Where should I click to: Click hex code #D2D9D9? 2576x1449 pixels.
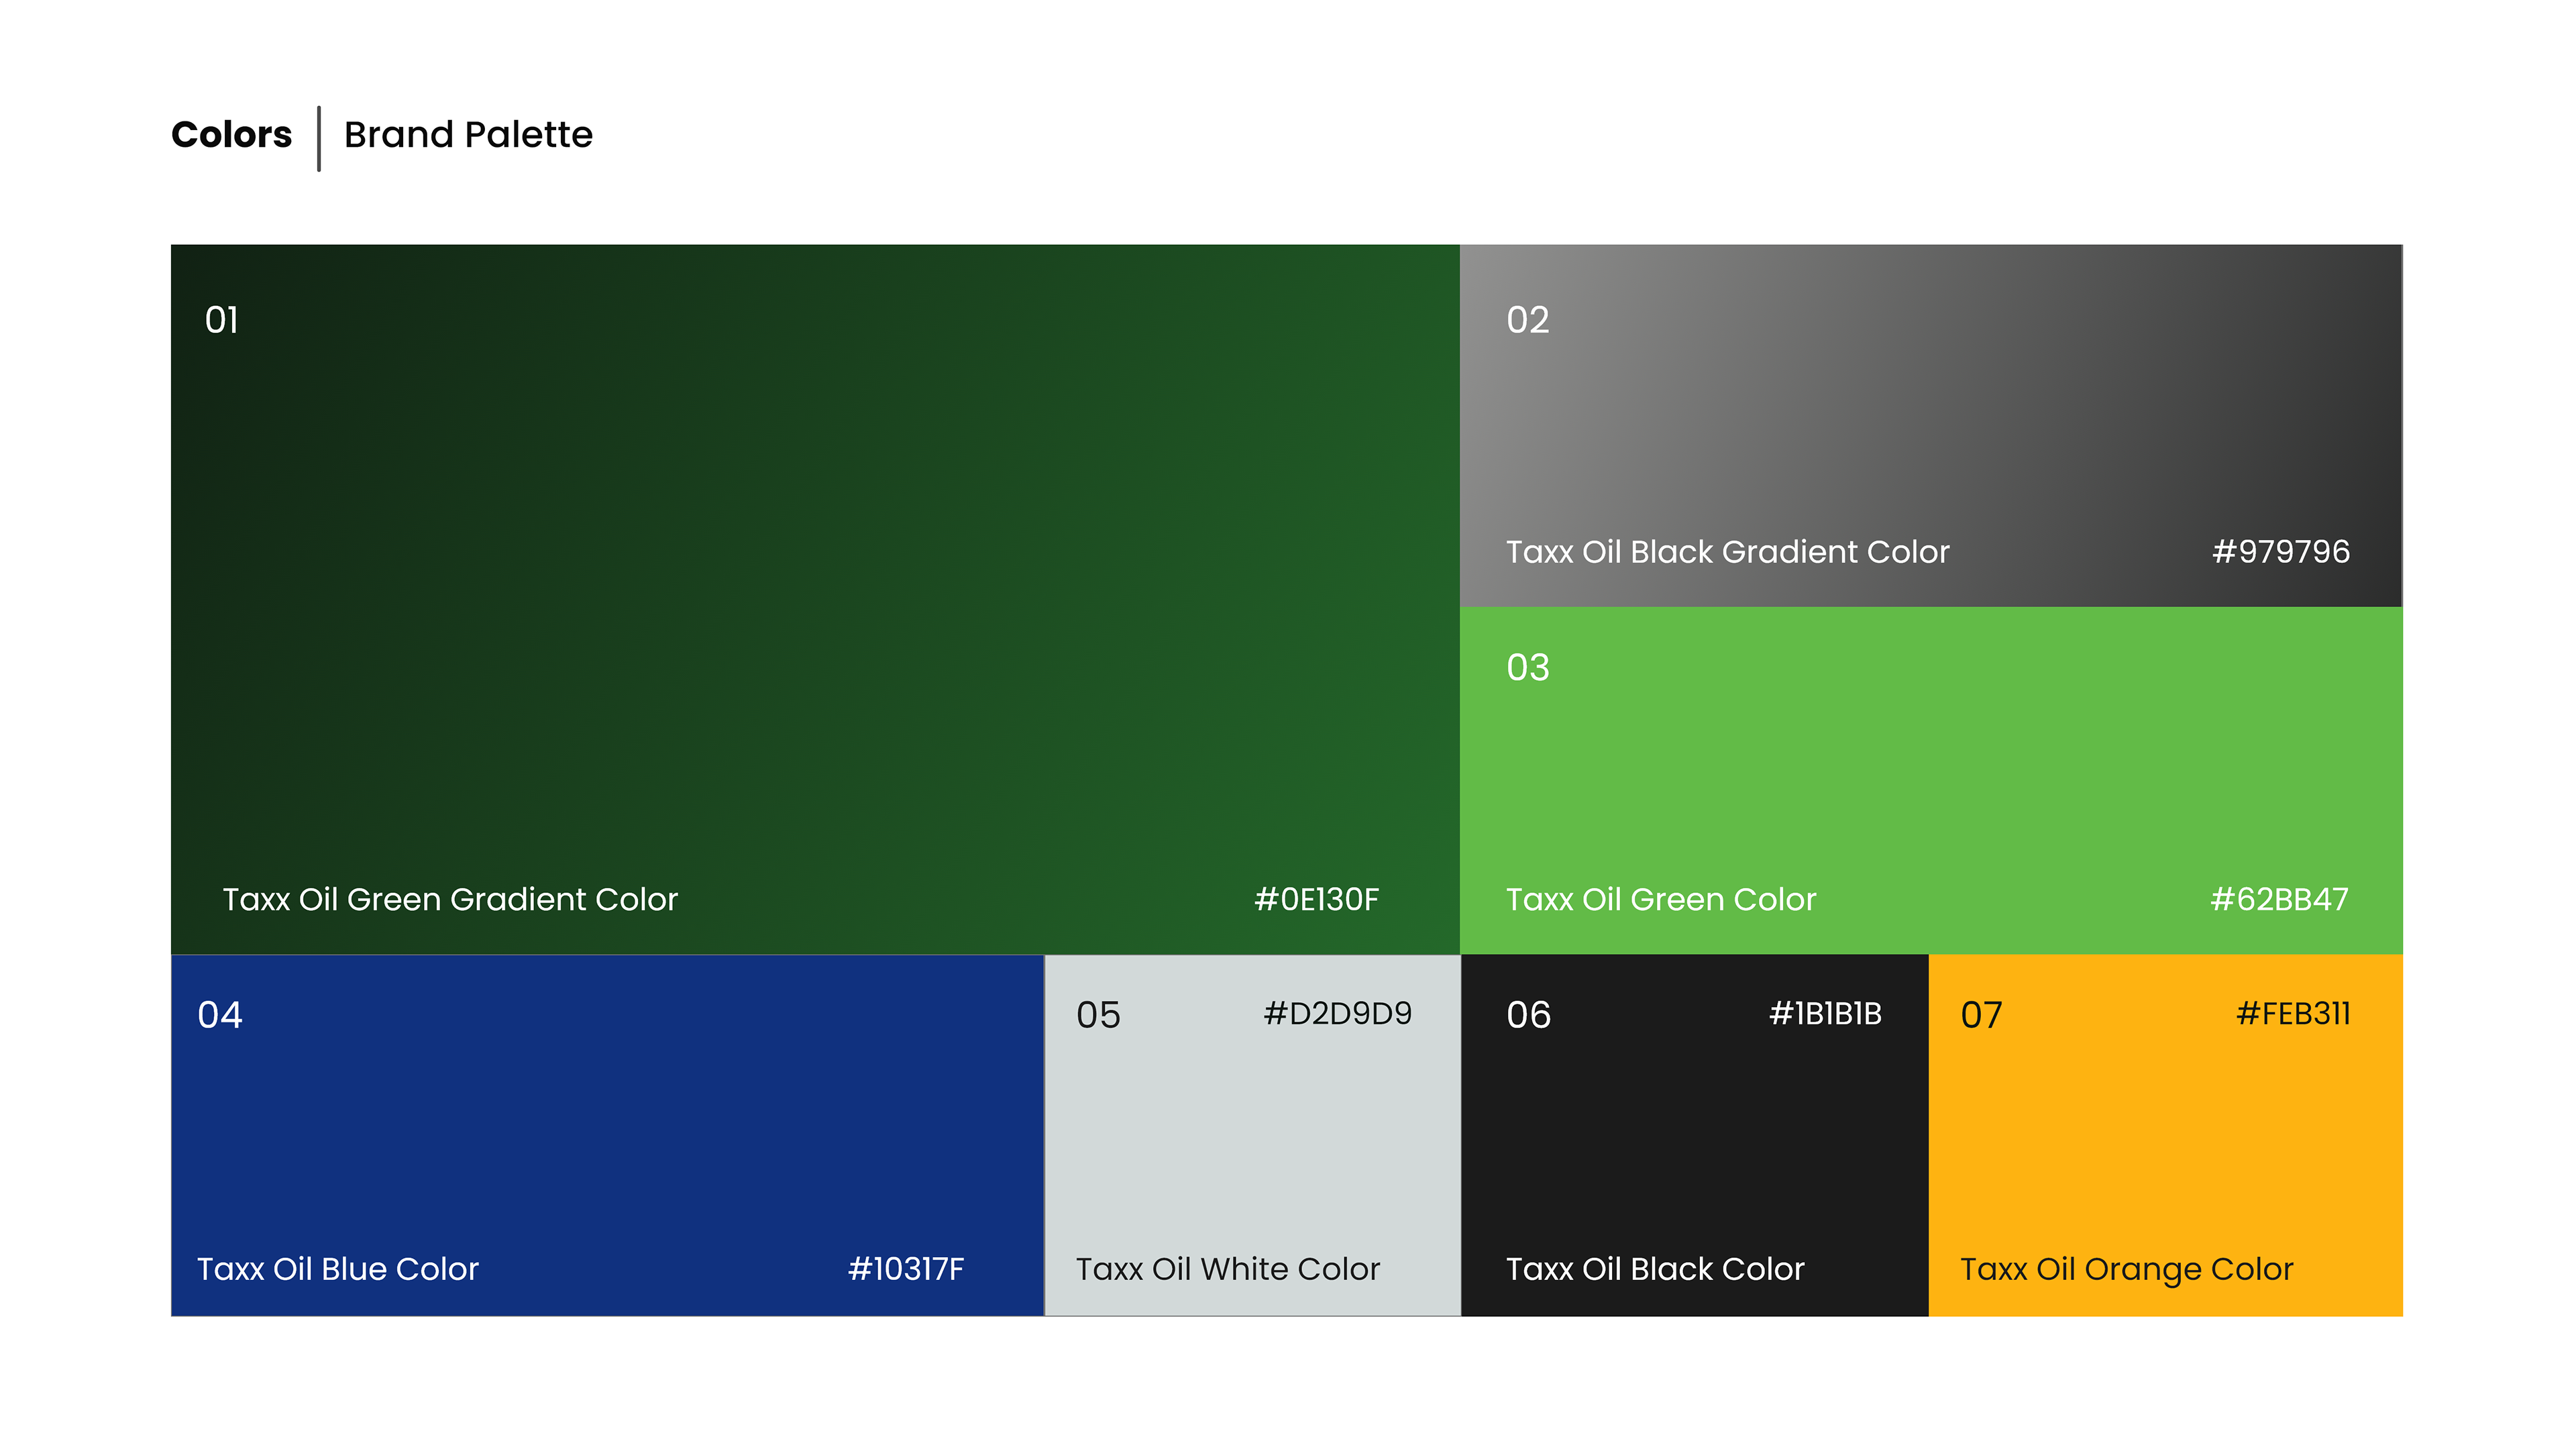pos(1337,1013)
